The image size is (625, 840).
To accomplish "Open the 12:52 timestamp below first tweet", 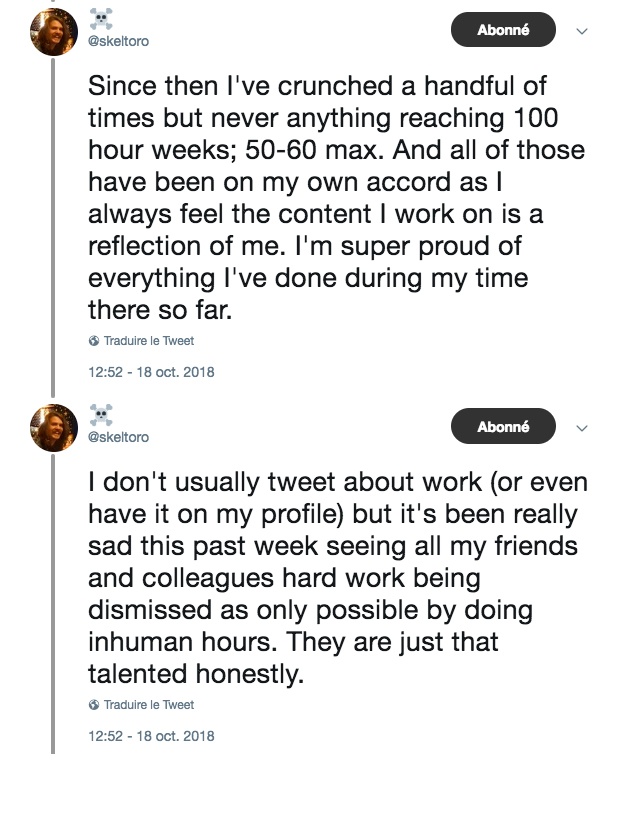I will [151, 372].
